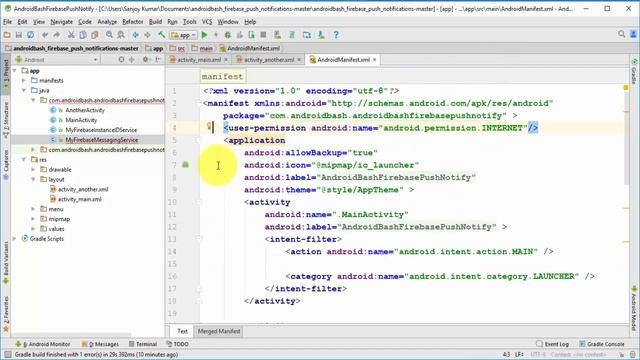
Task: Click the Search Everywhere magnifier icon
Action: [x=621, y=34]
